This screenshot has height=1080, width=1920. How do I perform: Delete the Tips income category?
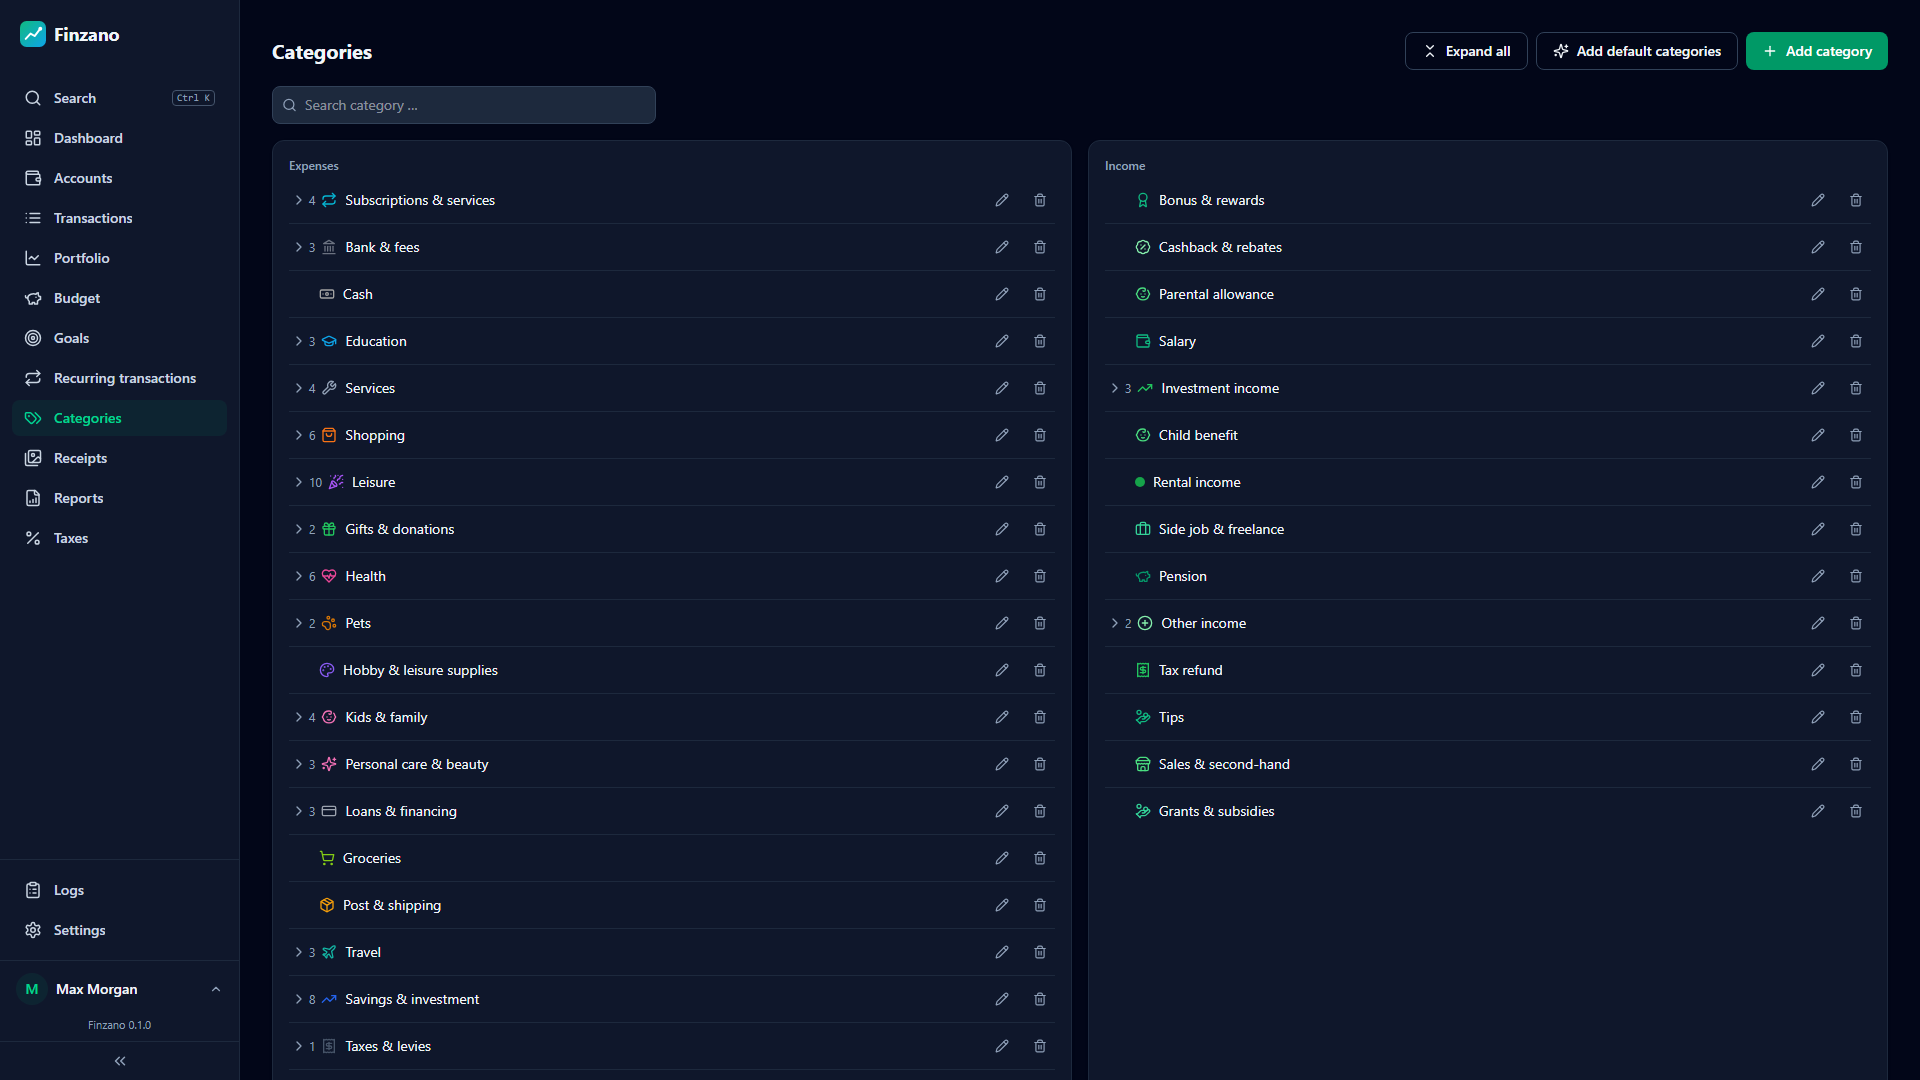(x=1855, y=717)
